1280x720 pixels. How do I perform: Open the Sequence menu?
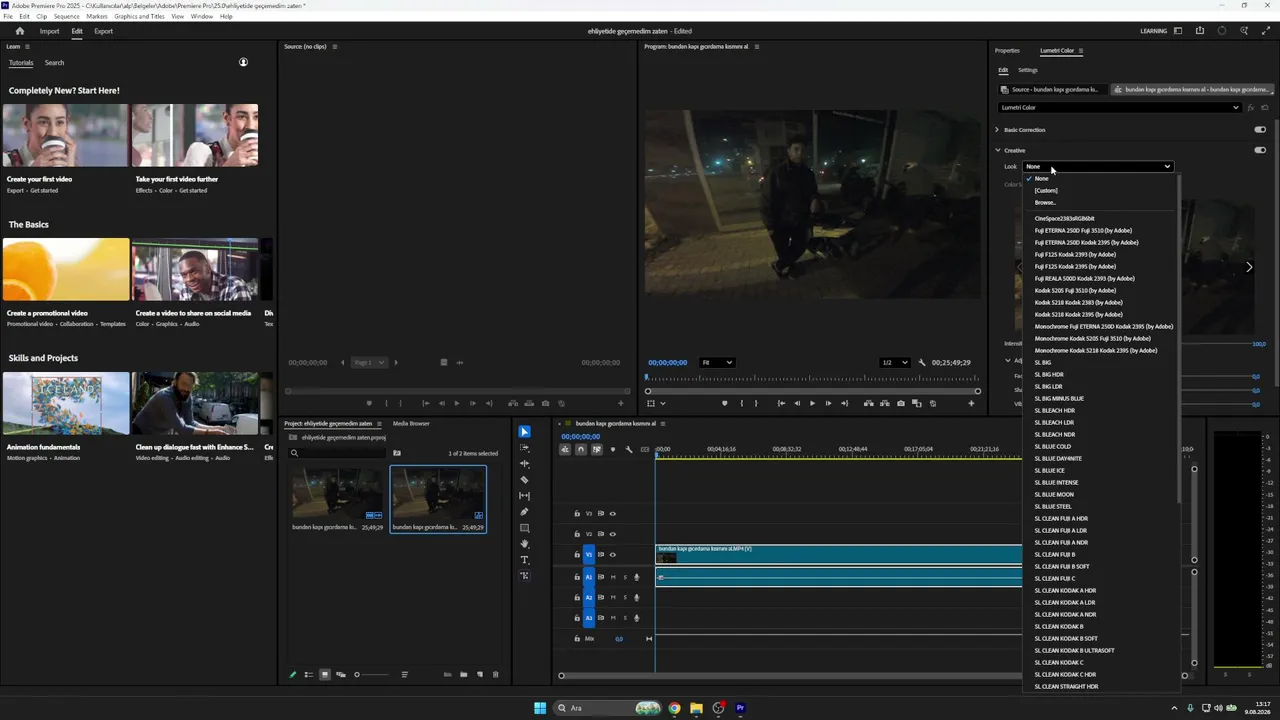(x=66, y=16)
